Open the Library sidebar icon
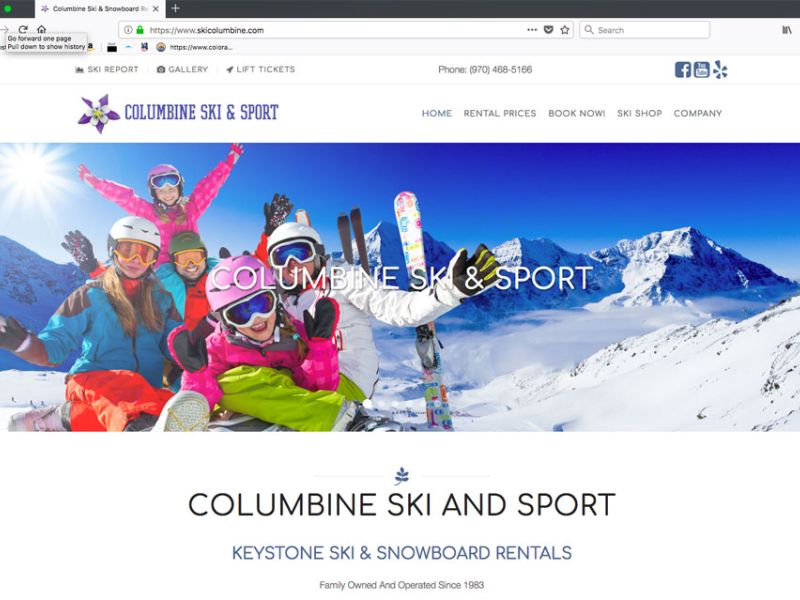 coord(787,30)
